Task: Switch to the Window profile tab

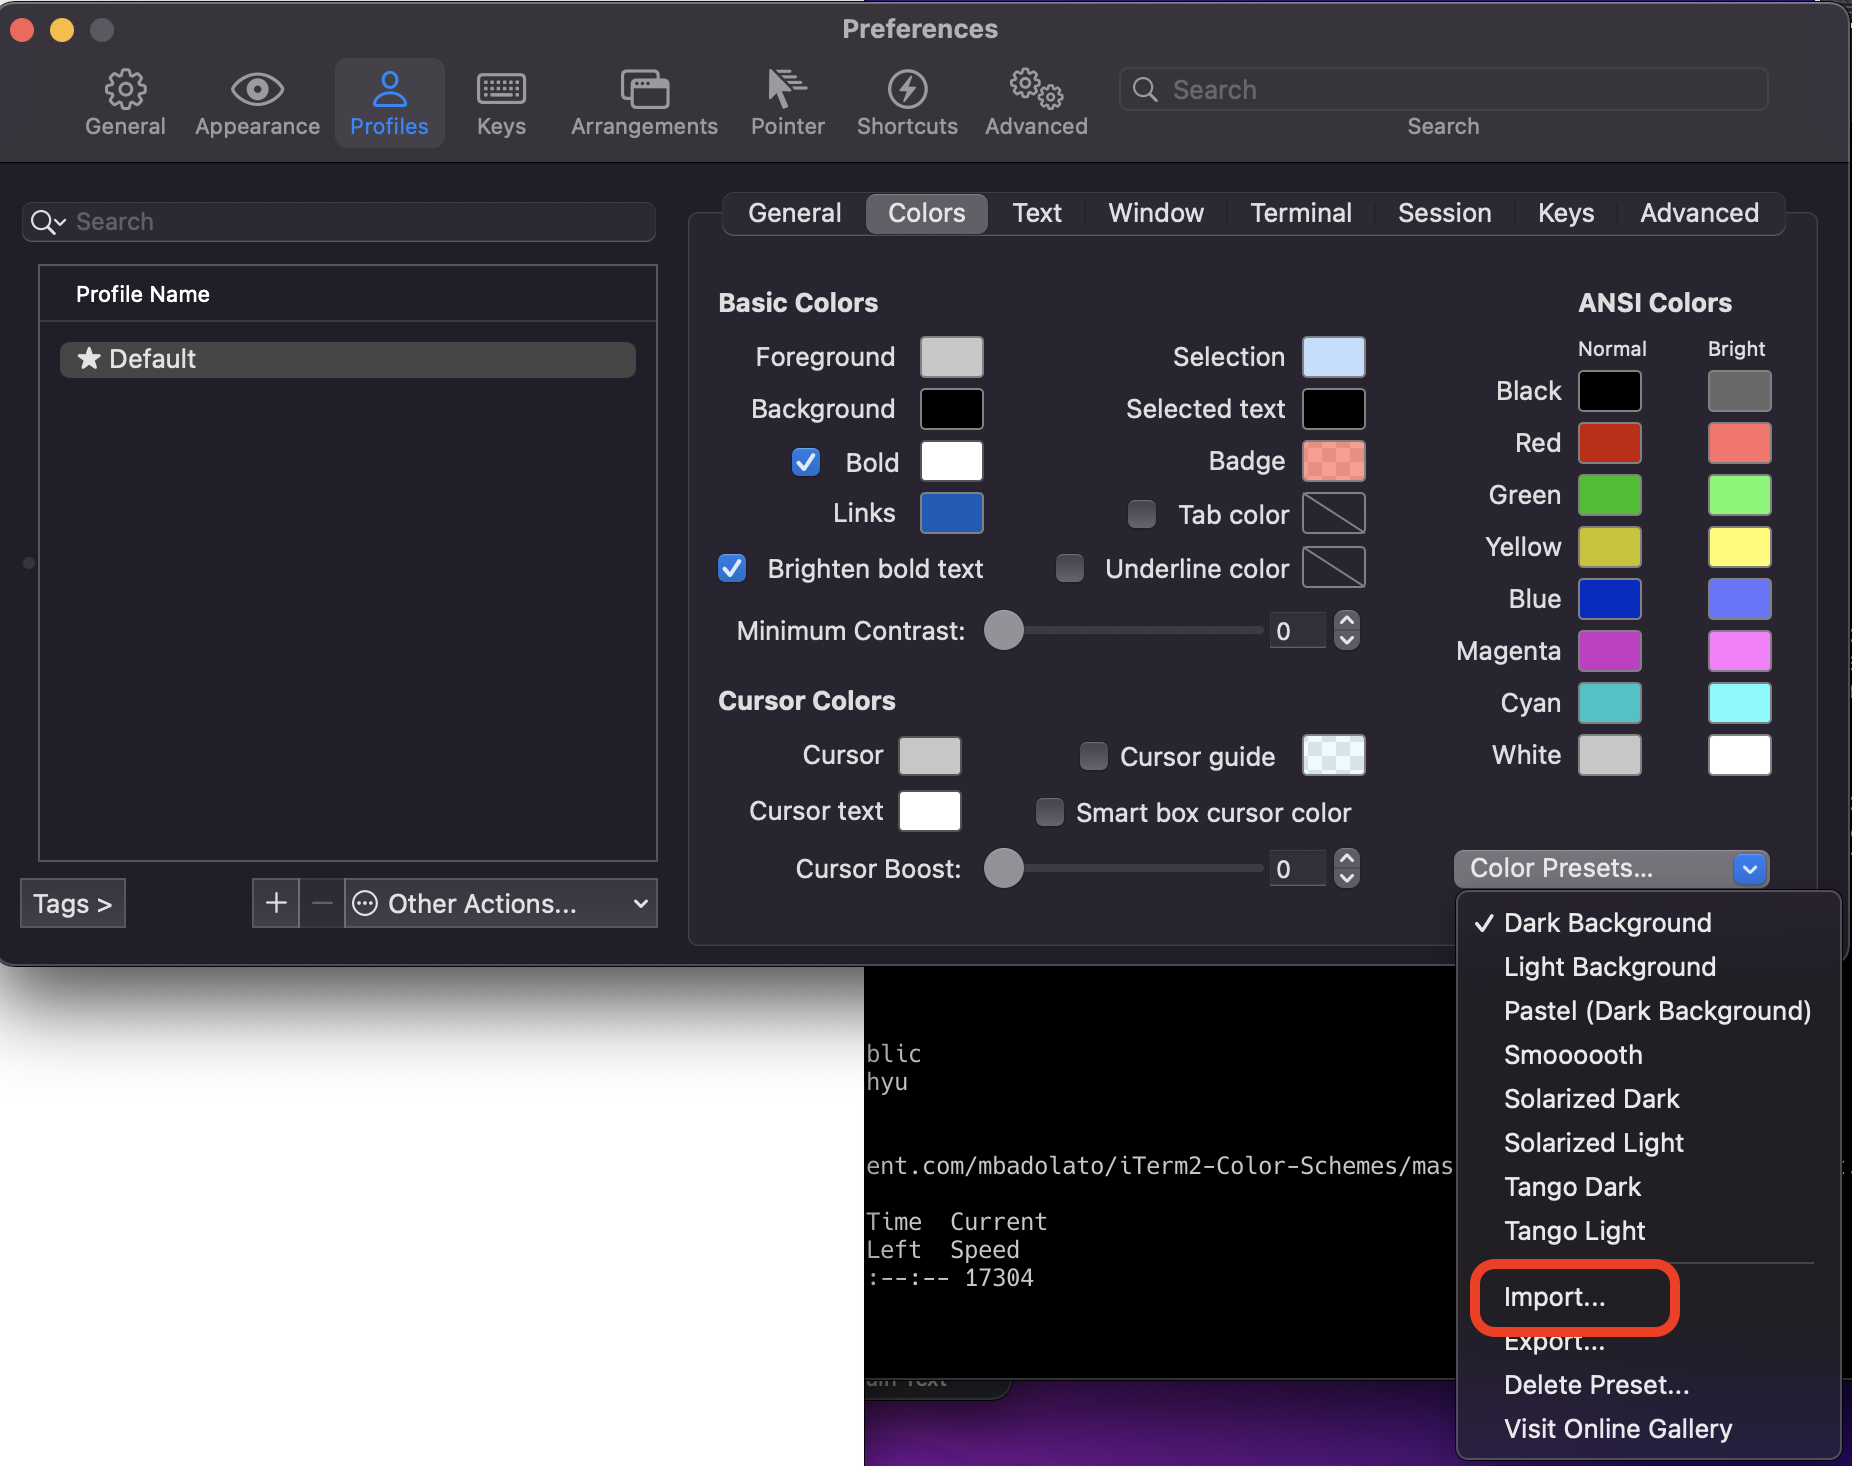Action: pyautogui.click(x=1156, y=213)
